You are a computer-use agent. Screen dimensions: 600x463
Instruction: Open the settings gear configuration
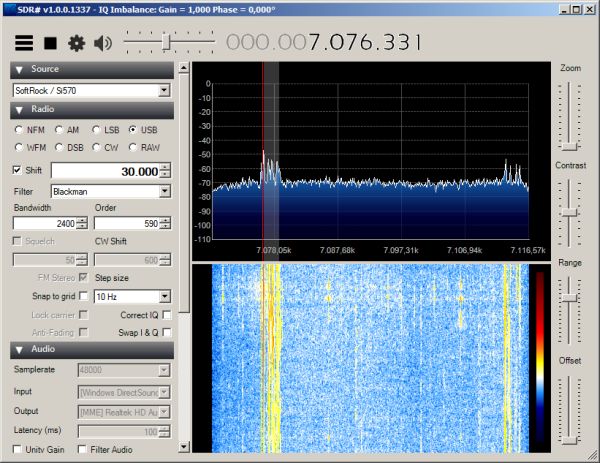coord(76,43)
